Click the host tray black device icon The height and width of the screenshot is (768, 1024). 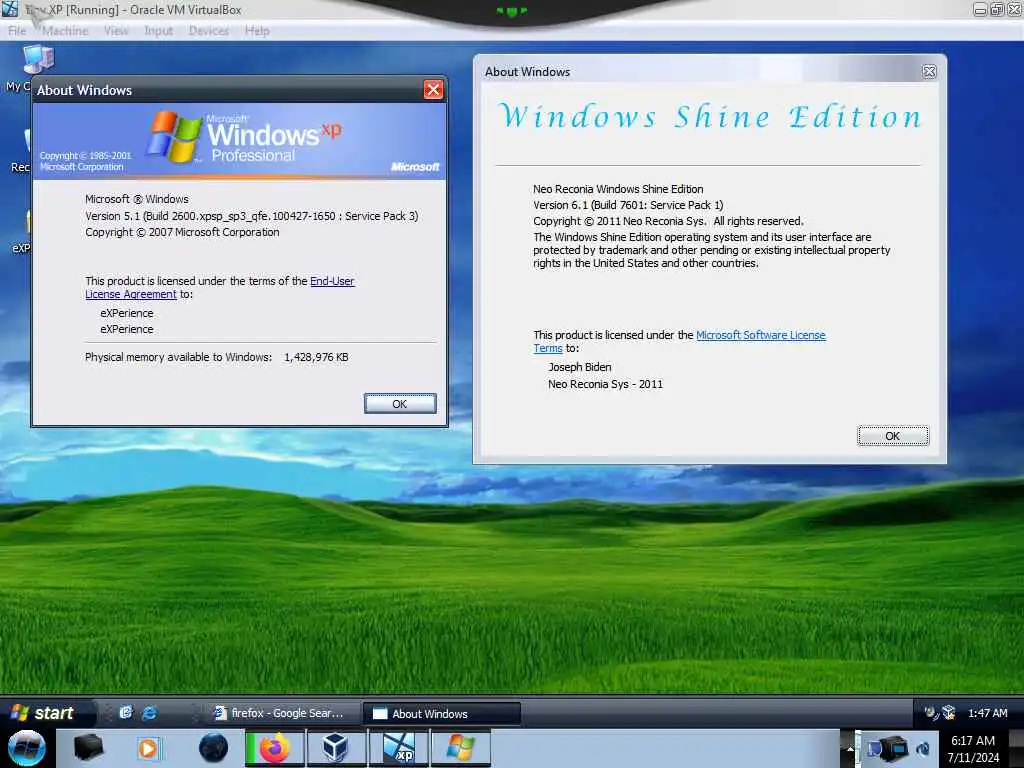(x=895, y=748)
